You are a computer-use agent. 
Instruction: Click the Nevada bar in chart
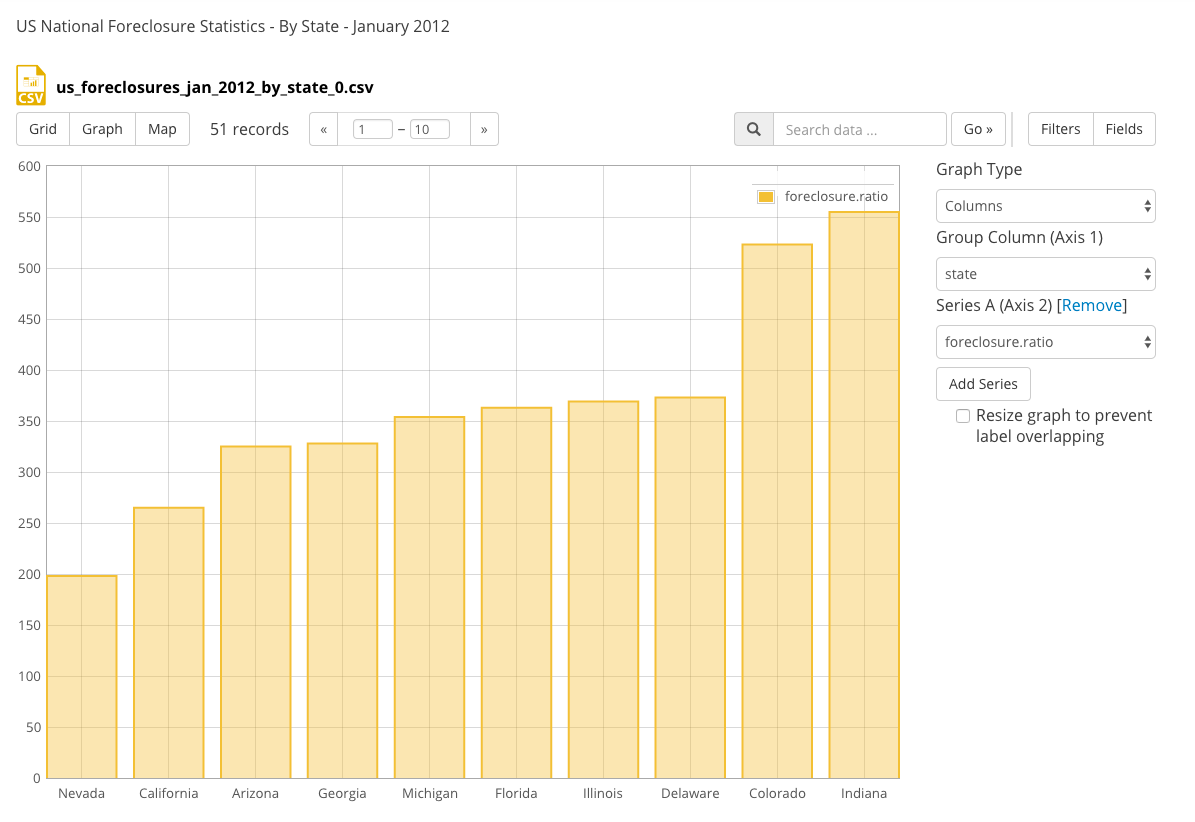[82, 676]
